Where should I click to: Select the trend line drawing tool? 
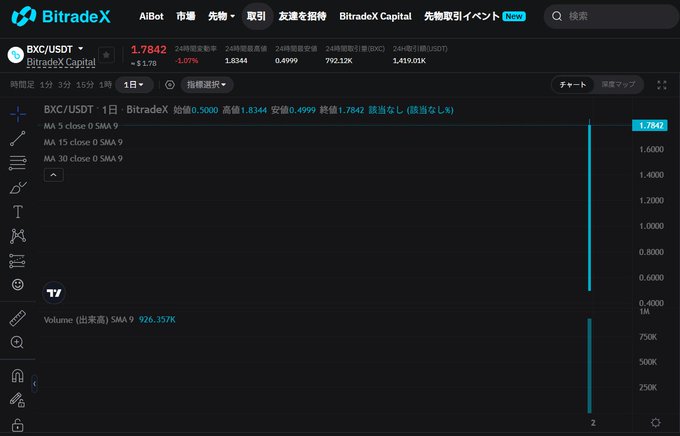(18, 138)
